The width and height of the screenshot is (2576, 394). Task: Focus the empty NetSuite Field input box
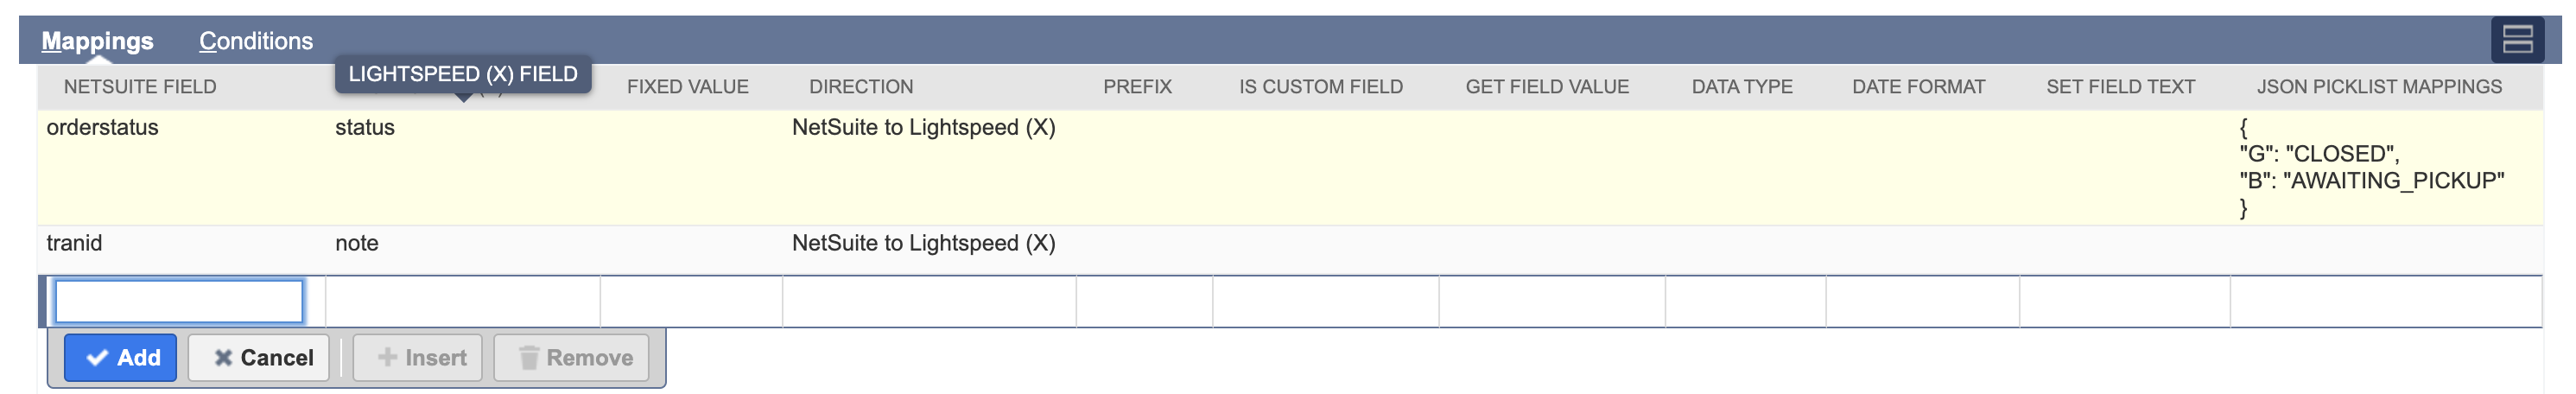[x=179, y=301]
